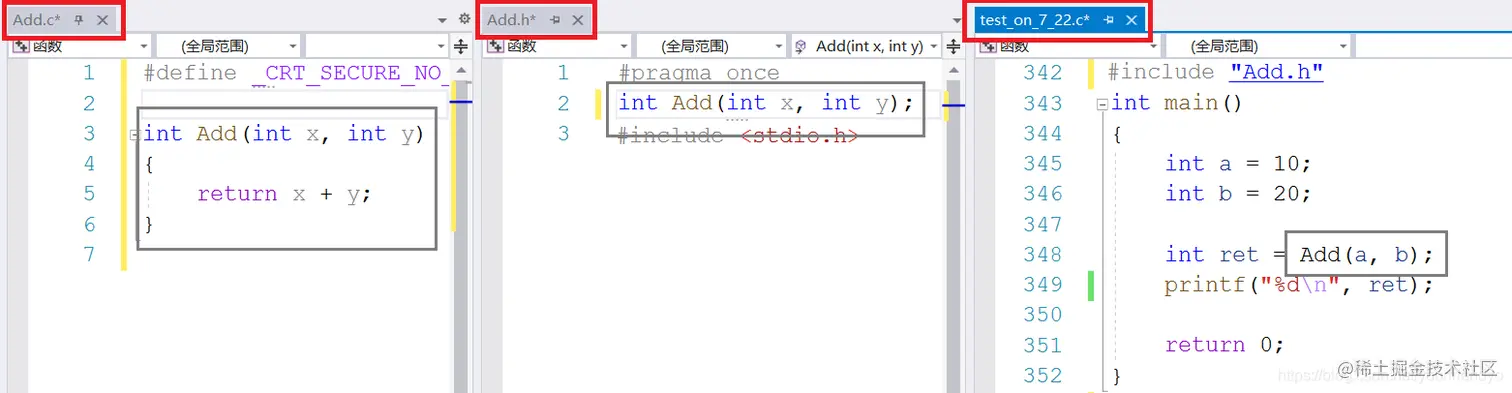Click "int main()" in test_on_7_22.c
Screen dimensions: 1512x393
point(1176,103)
